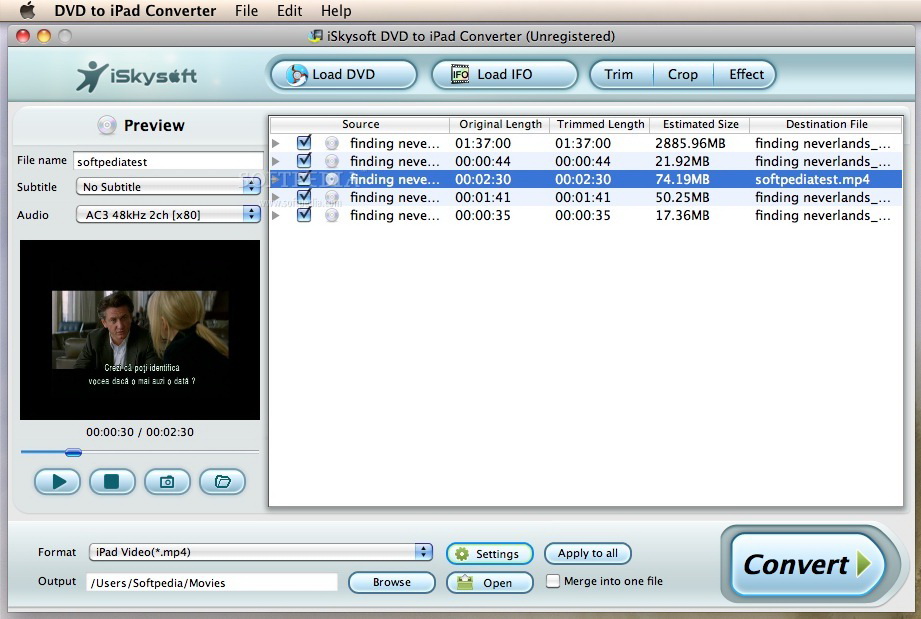
Task: Click Browse for output folder
Action: pos(392,582)
